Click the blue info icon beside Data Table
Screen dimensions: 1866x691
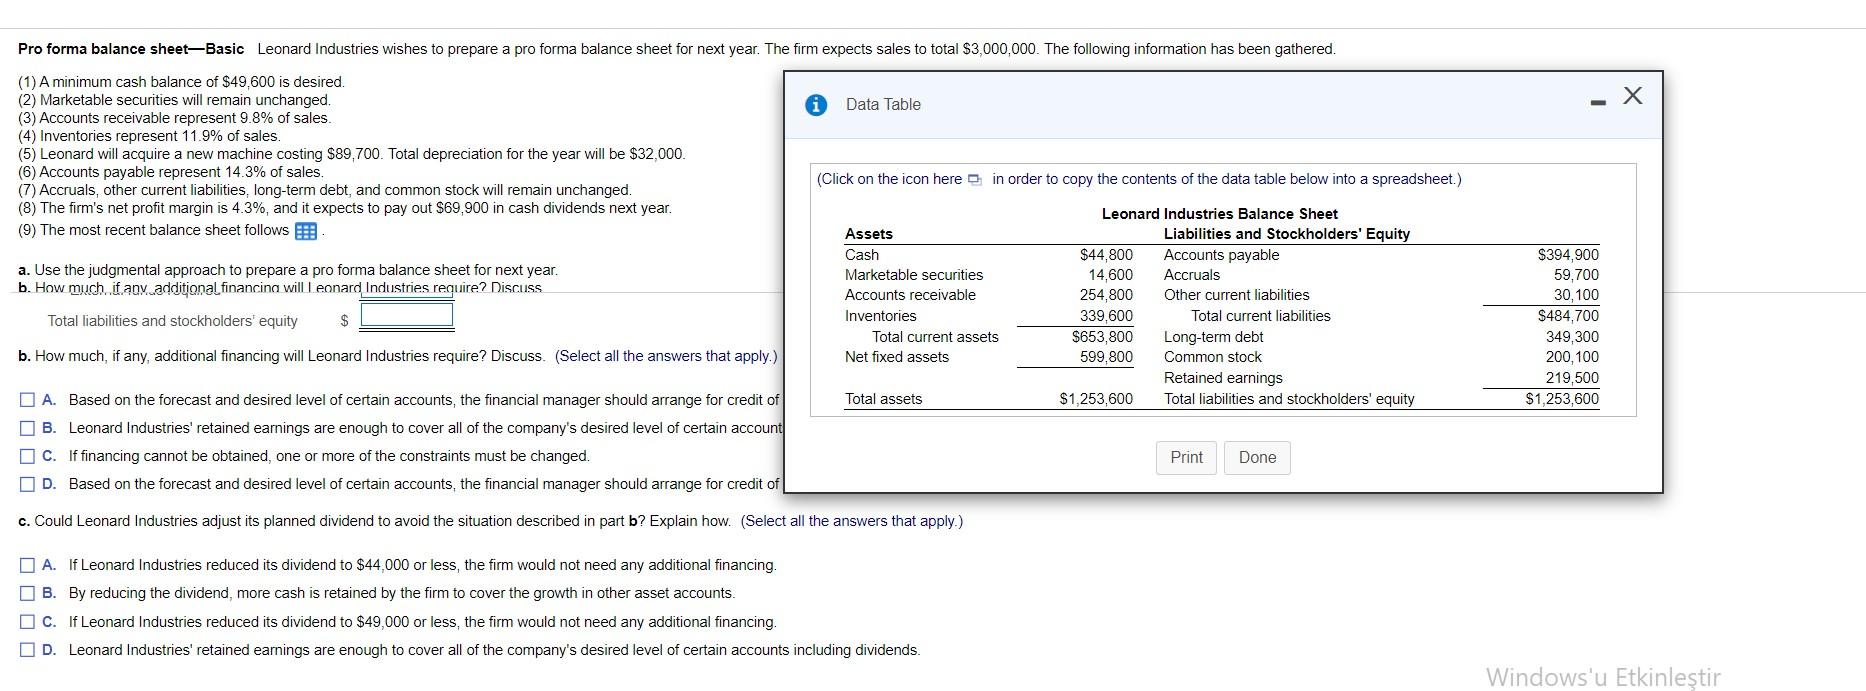pyautogui.click(x=816, y=105)
